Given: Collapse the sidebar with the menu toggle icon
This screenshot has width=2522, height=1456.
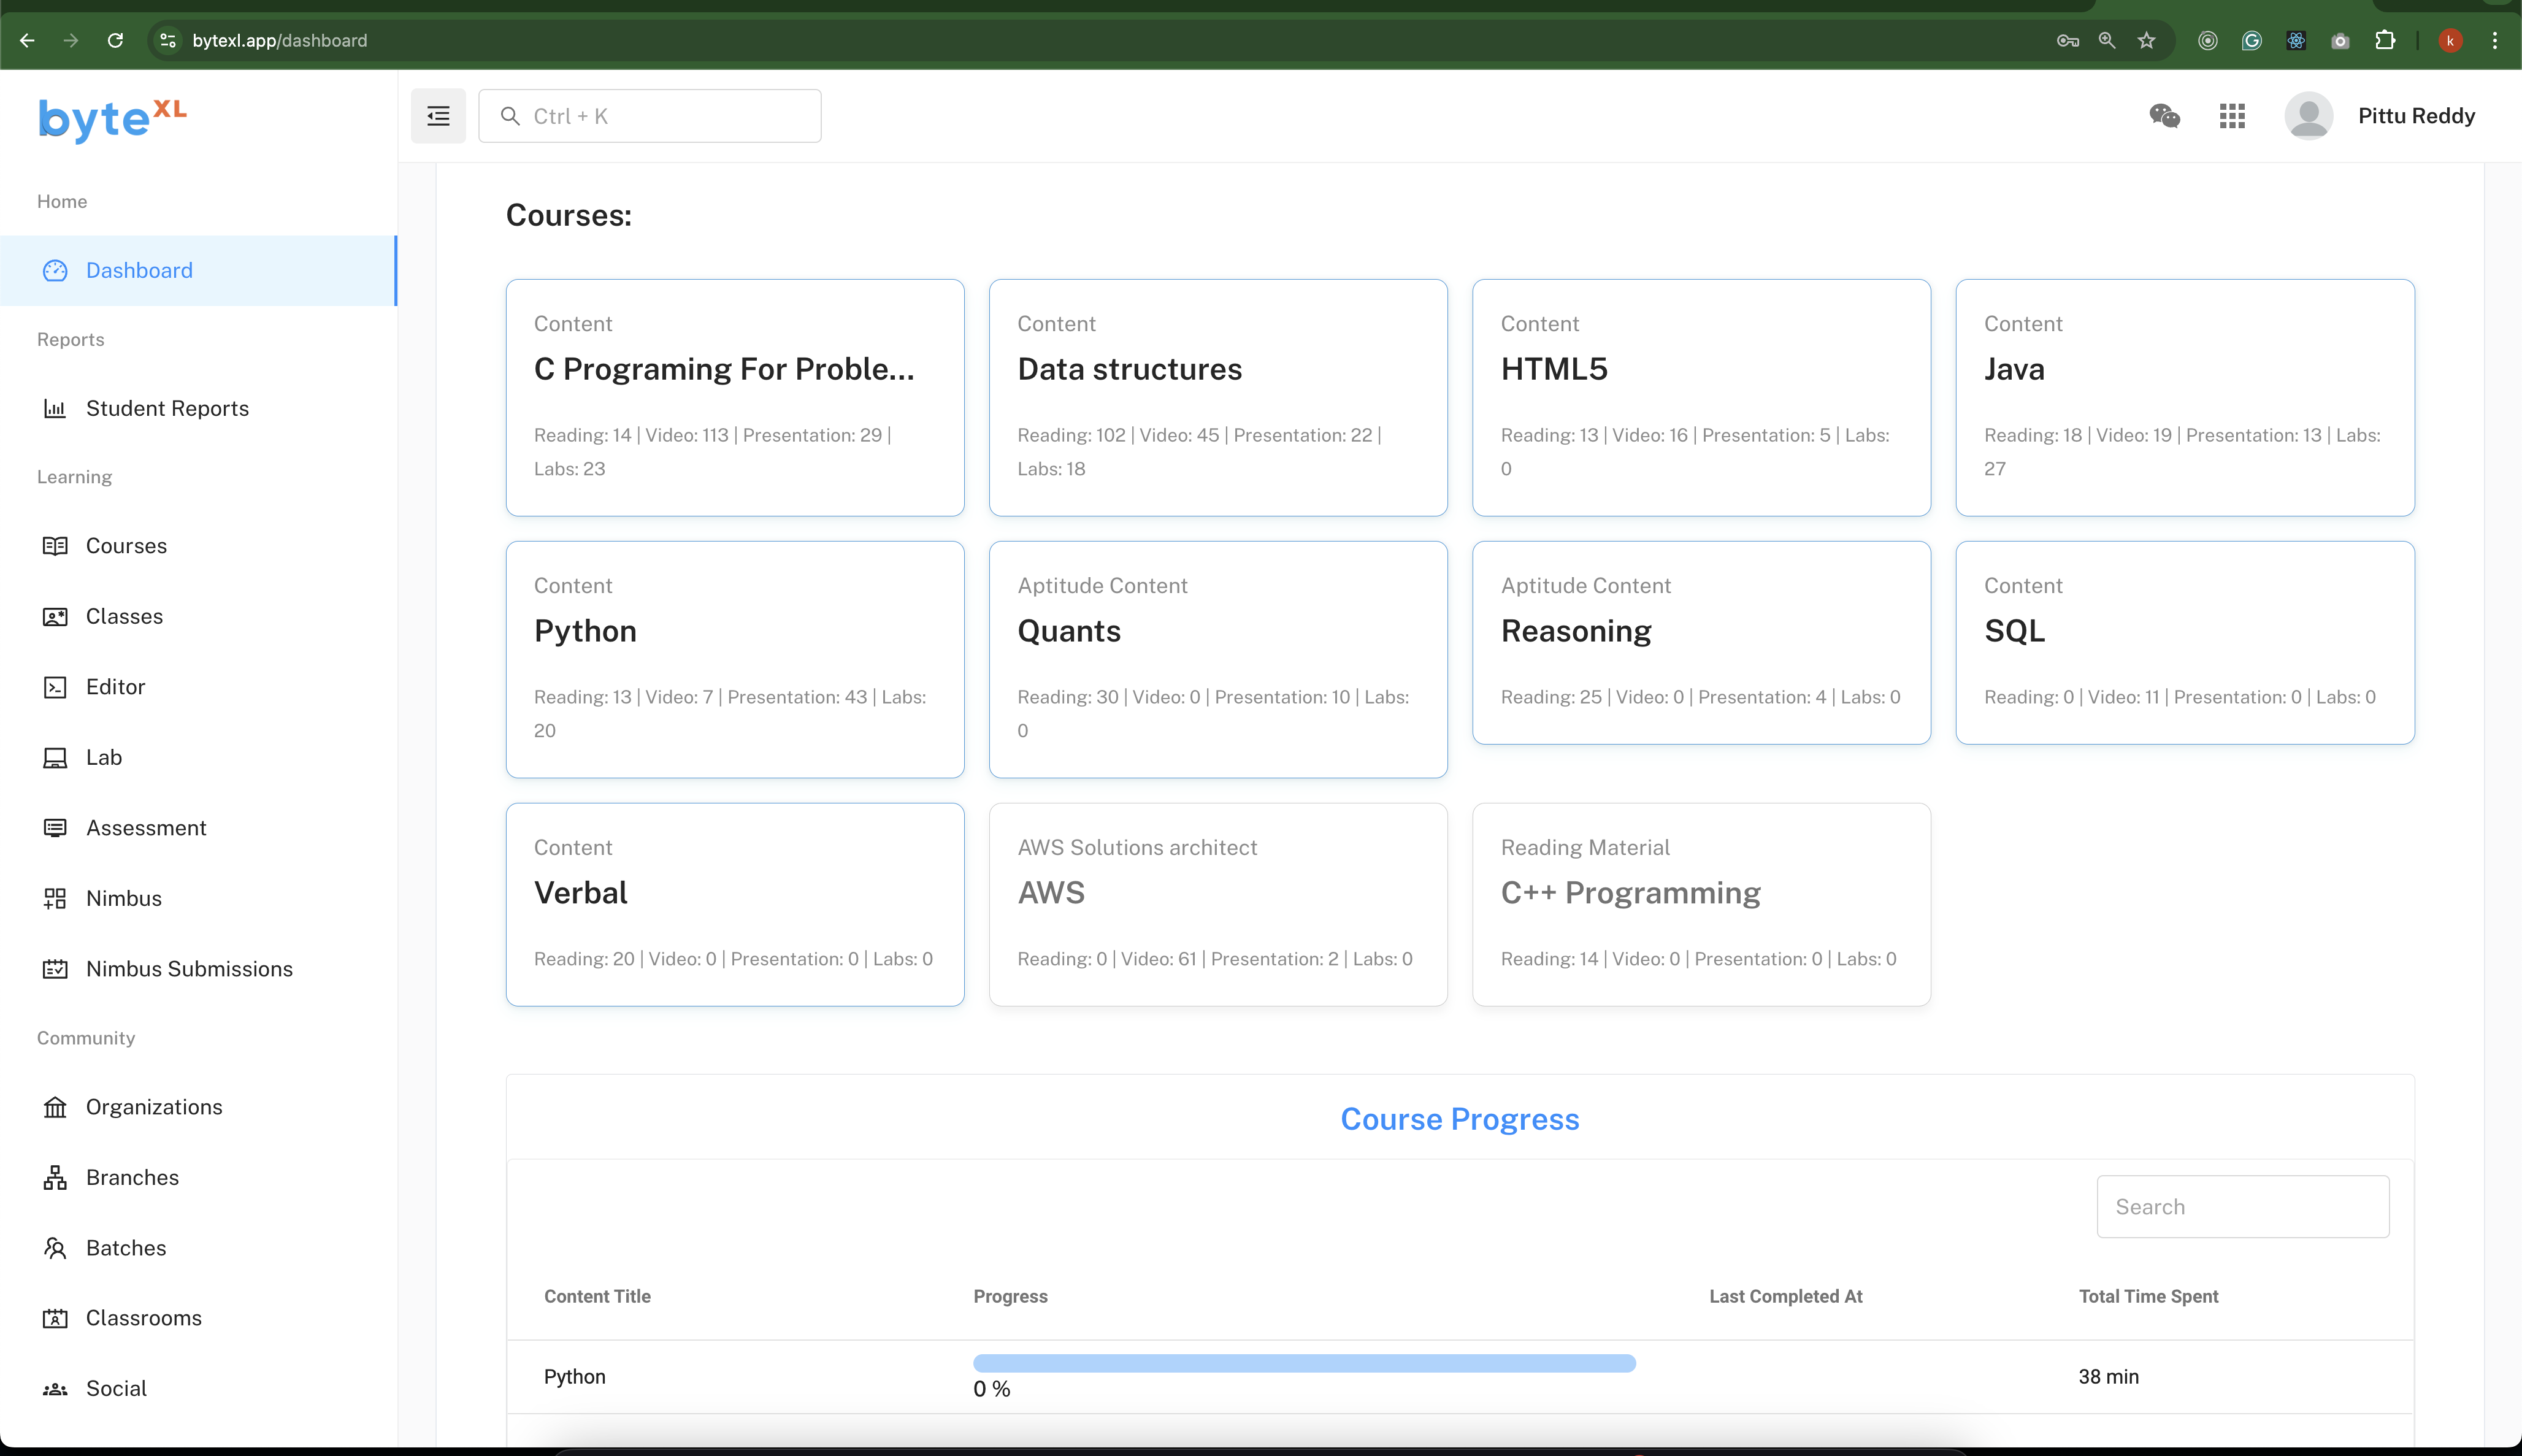Looking at the screenshot, I should click(438, 116).
